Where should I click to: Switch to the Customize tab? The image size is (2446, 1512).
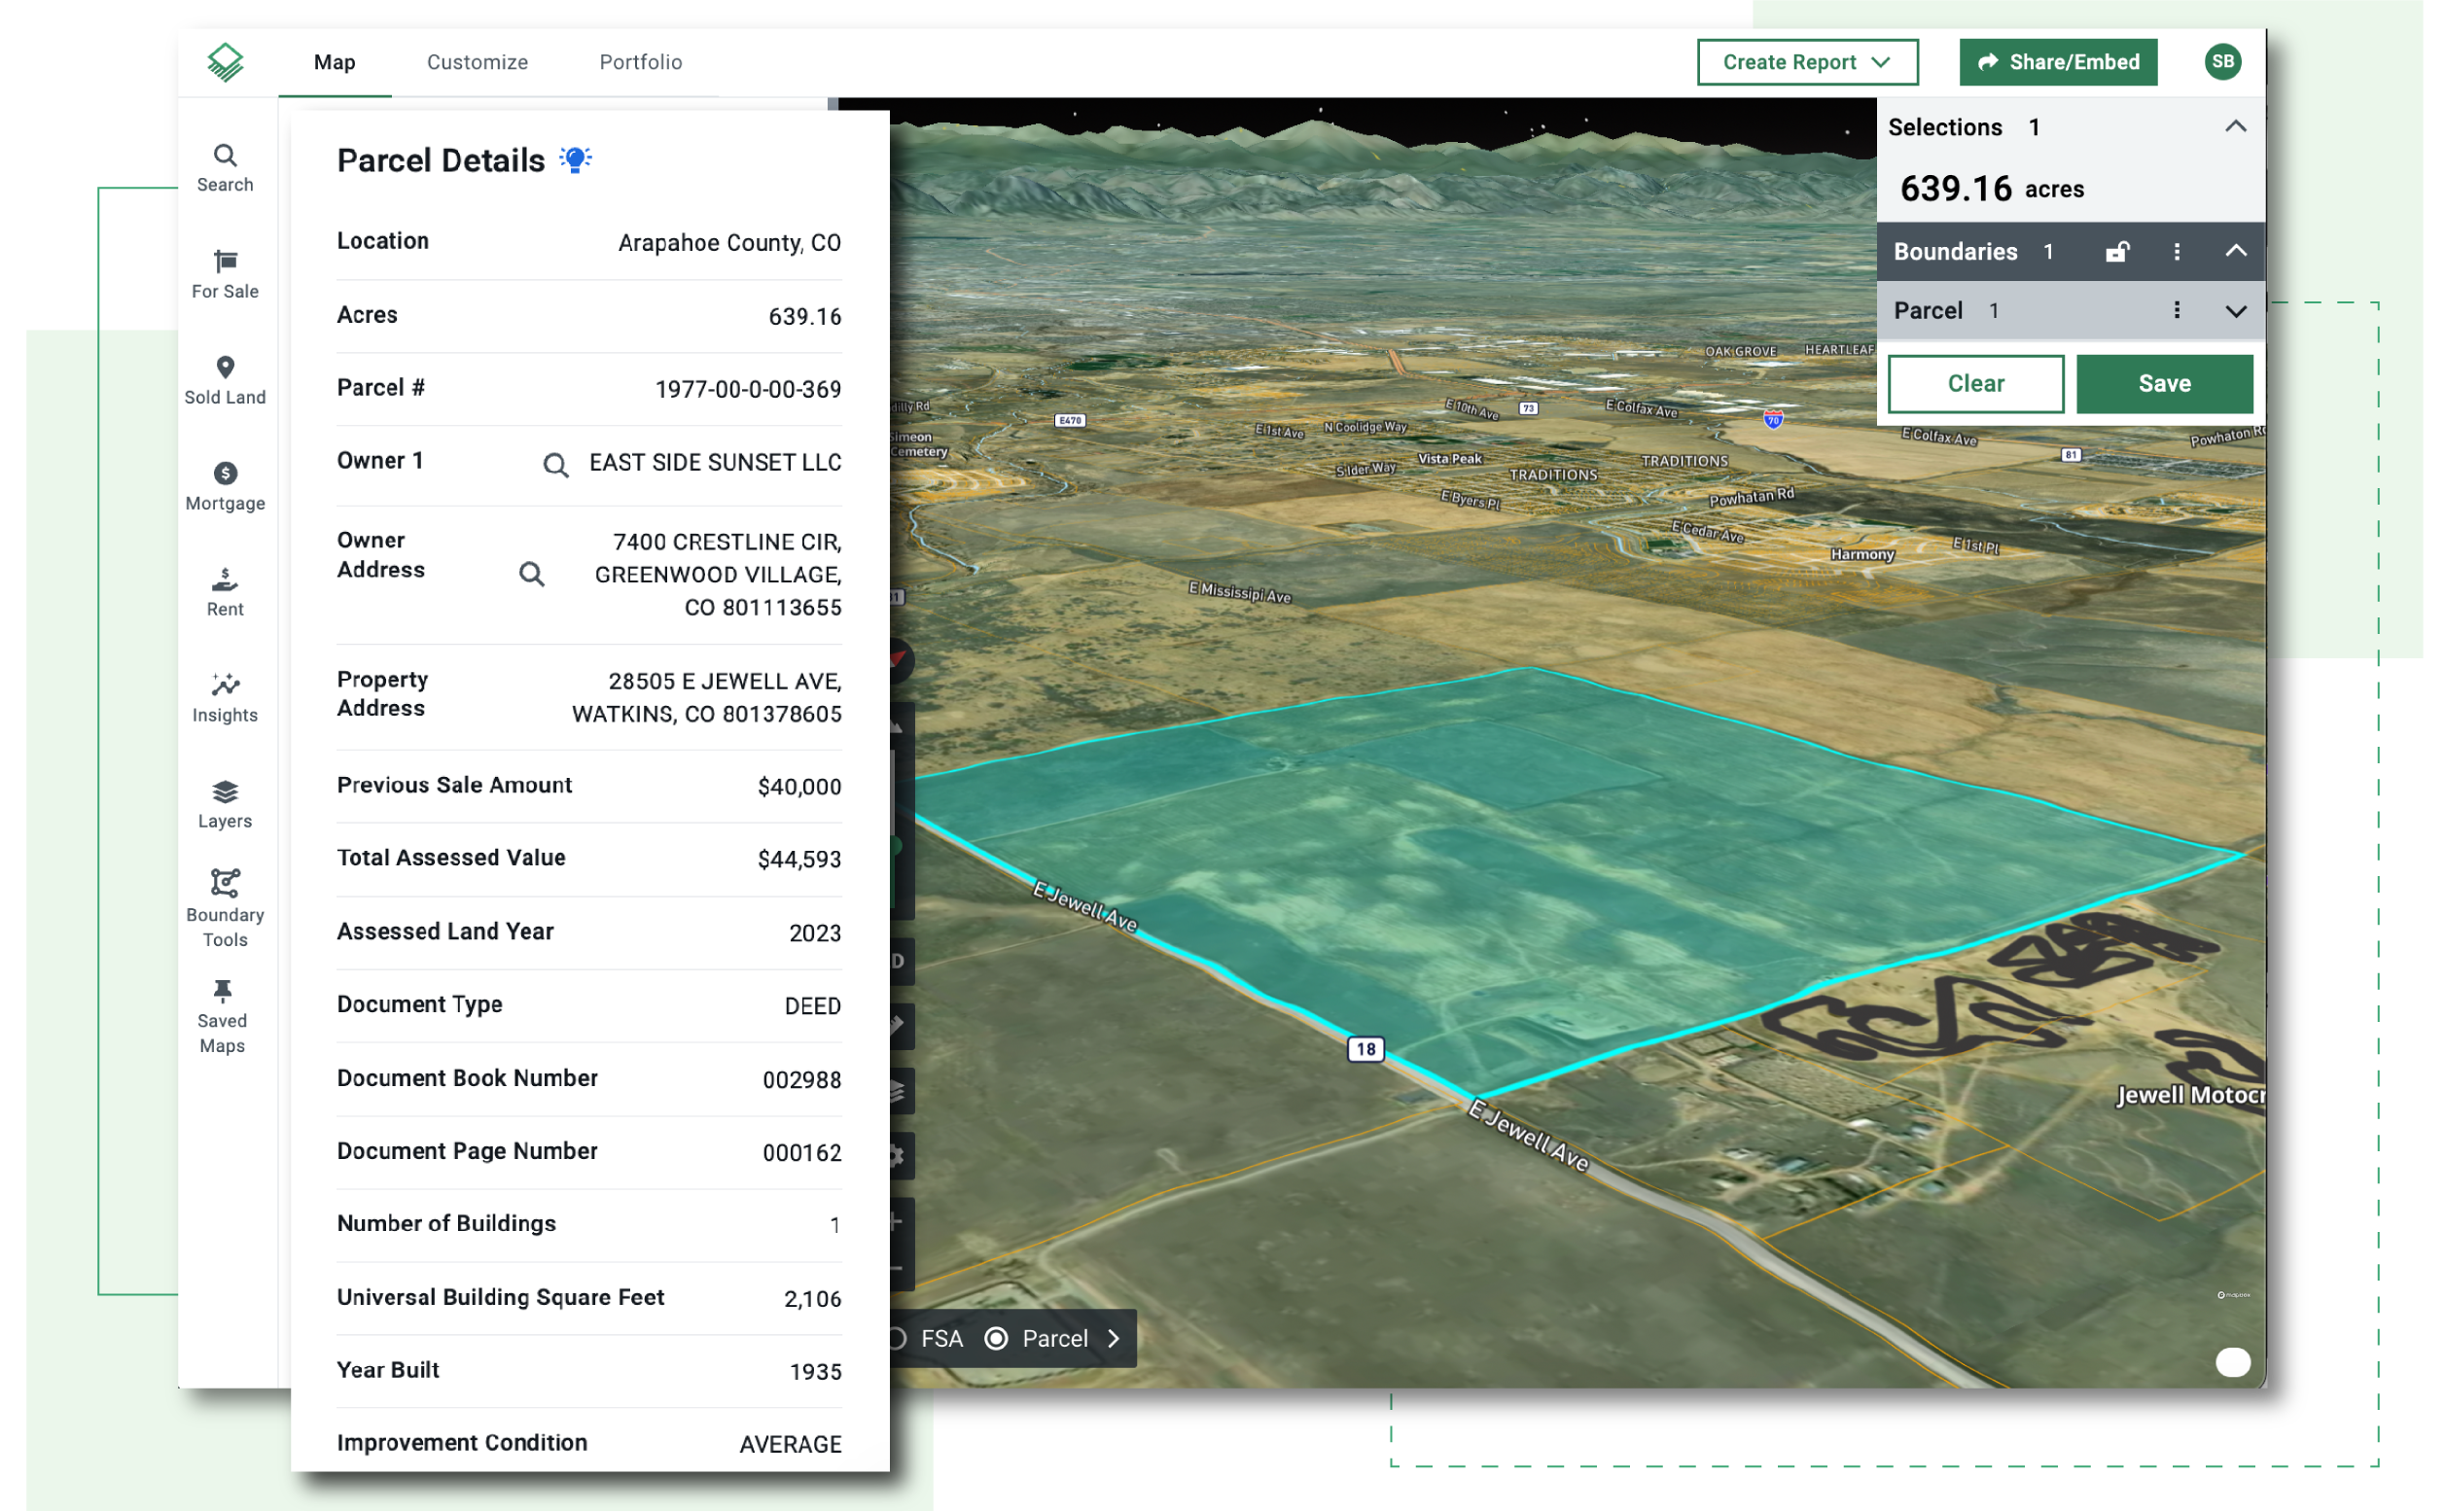click(x=477, y=62)
